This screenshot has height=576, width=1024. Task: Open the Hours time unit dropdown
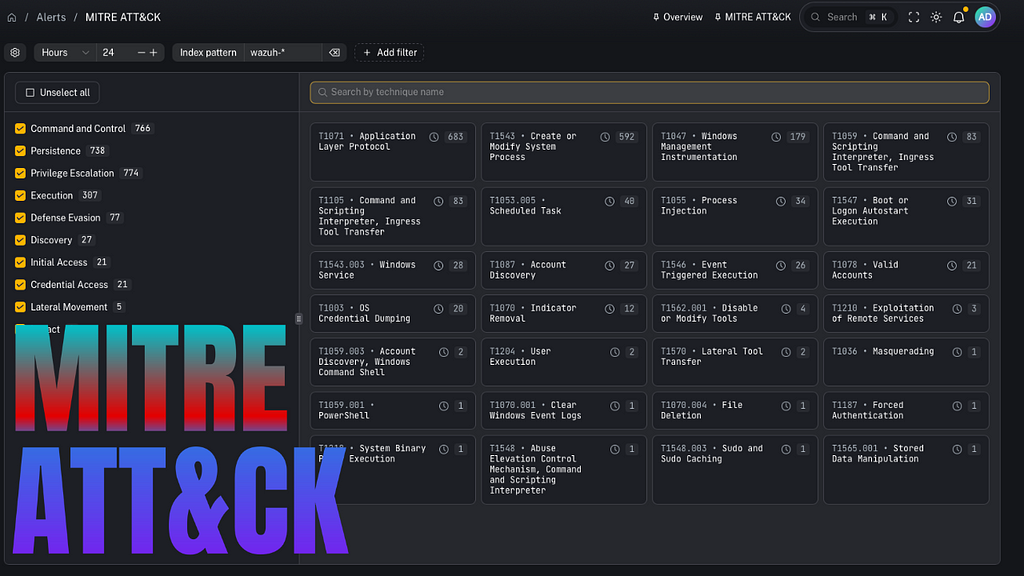[x=66, y=52]
